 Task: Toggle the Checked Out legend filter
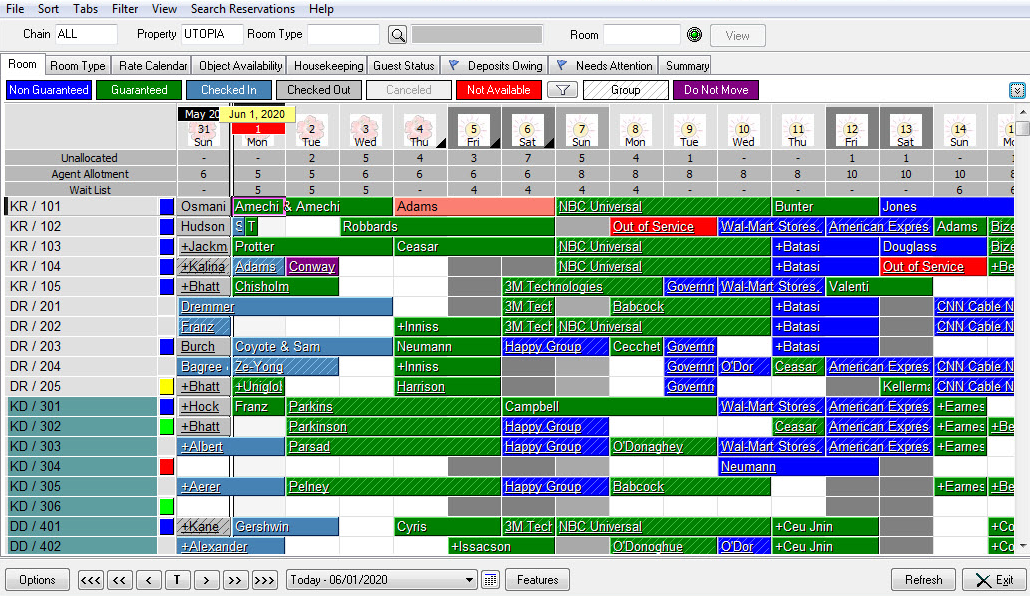pos(319,90)
